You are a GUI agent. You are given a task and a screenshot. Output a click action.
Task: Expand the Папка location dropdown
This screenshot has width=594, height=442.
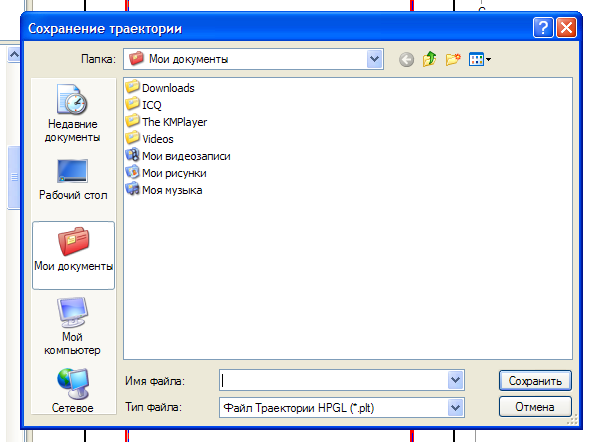374,59
